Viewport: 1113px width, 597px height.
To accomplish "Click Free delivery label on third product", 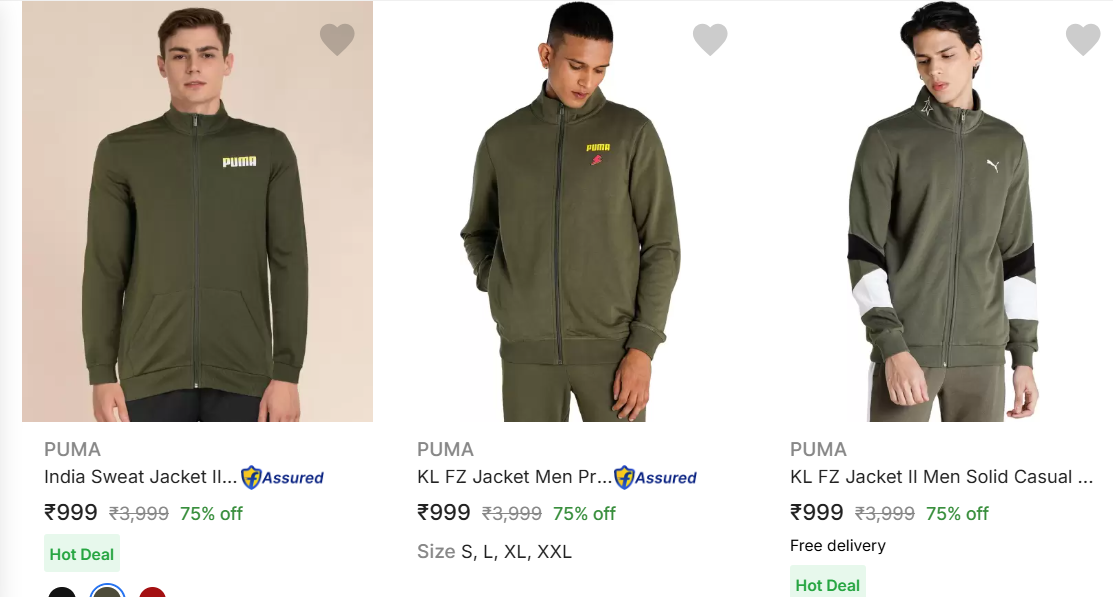I will [x=837, y=546].
